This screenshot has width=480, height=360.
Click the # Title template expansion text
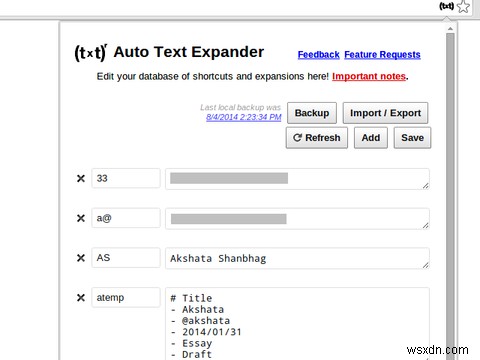(x=297, y=324)
